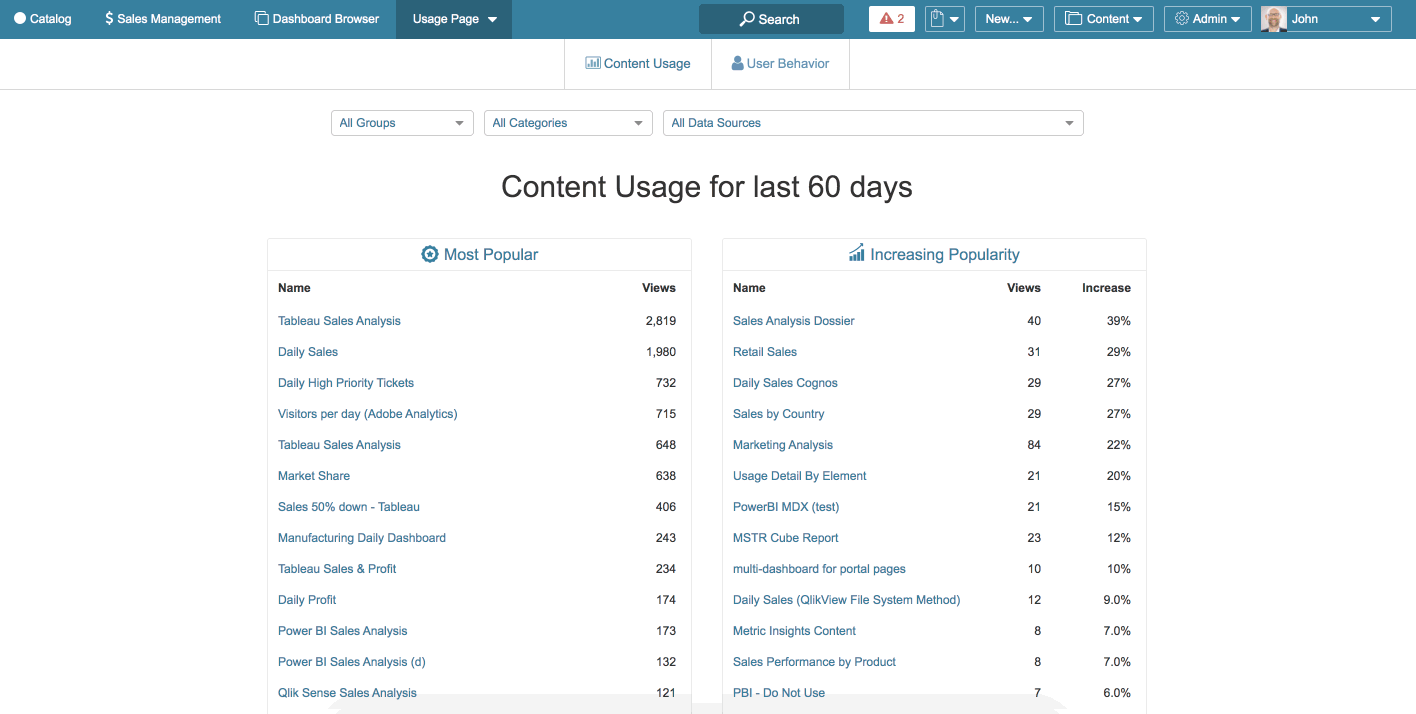
Task: Open Metric Insights Content
Action: (x=795, y=631)
